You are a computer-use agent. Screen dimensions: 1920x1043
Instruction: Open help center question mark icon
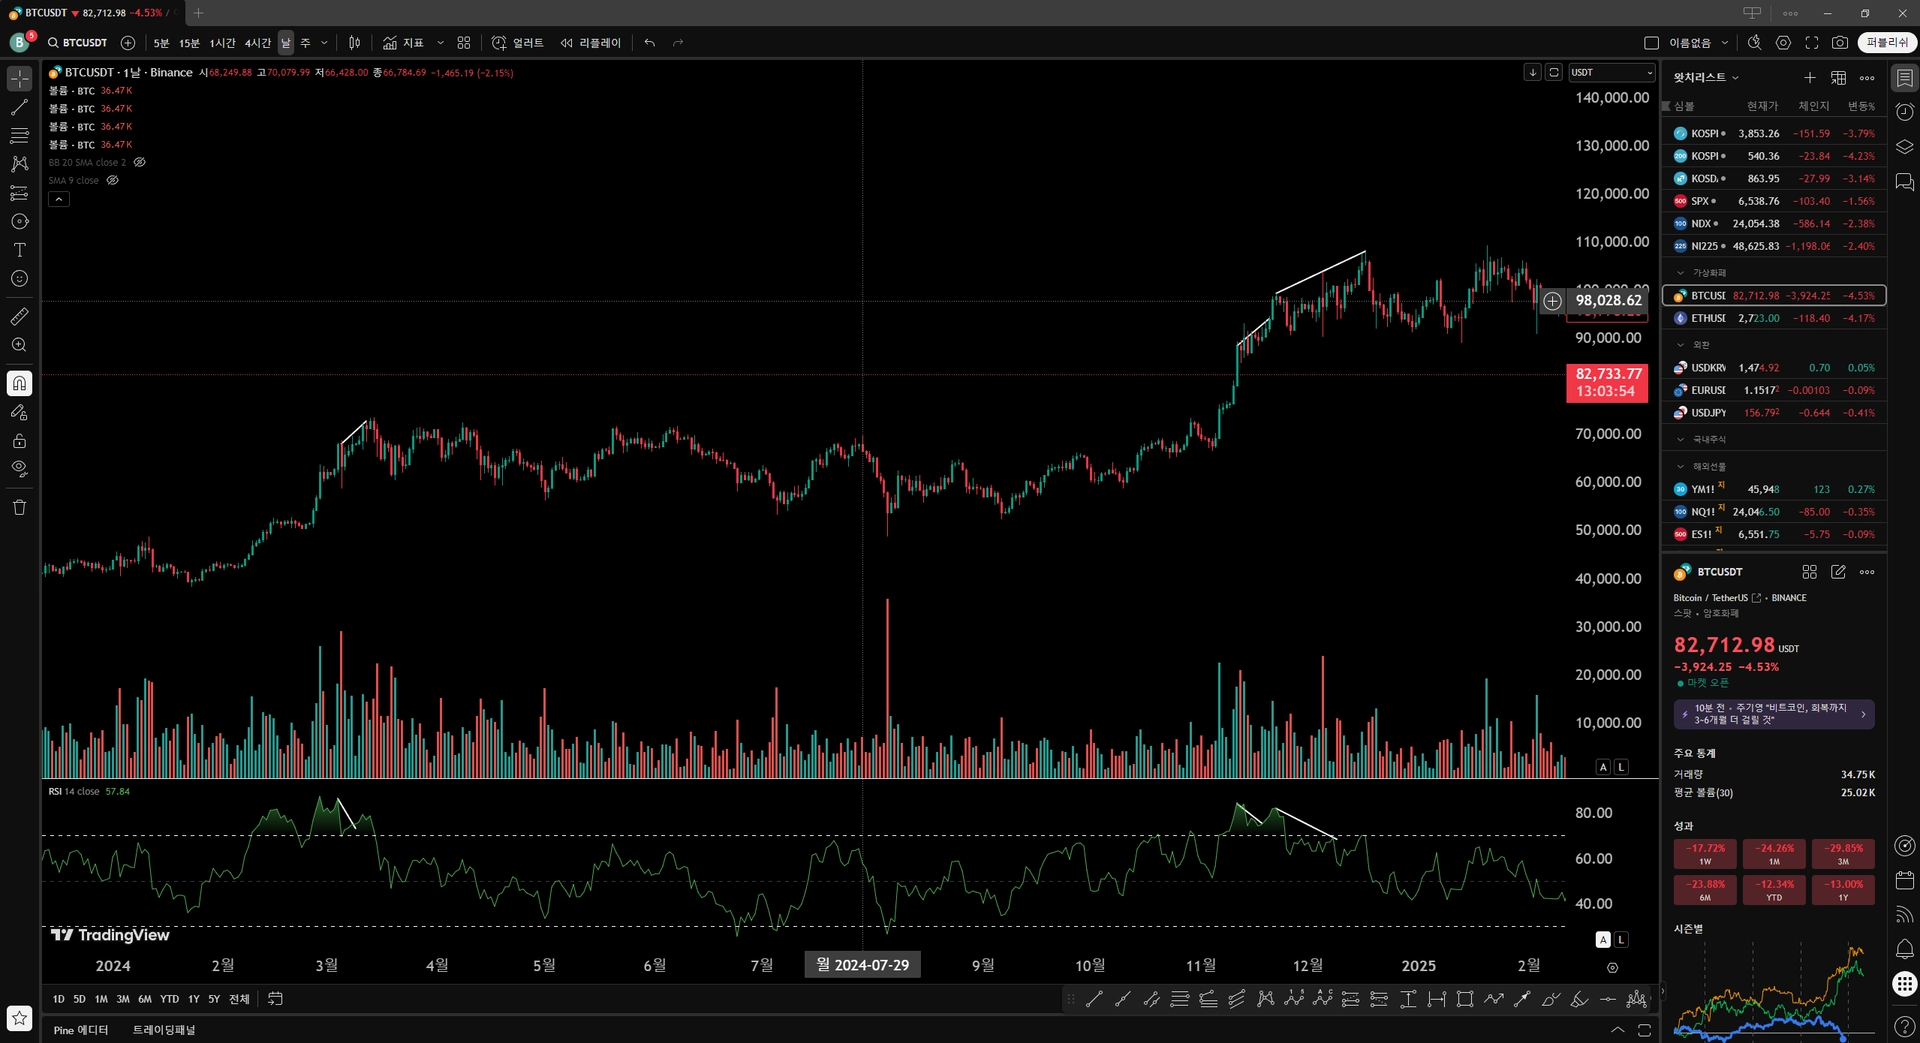(1905, 1027)
